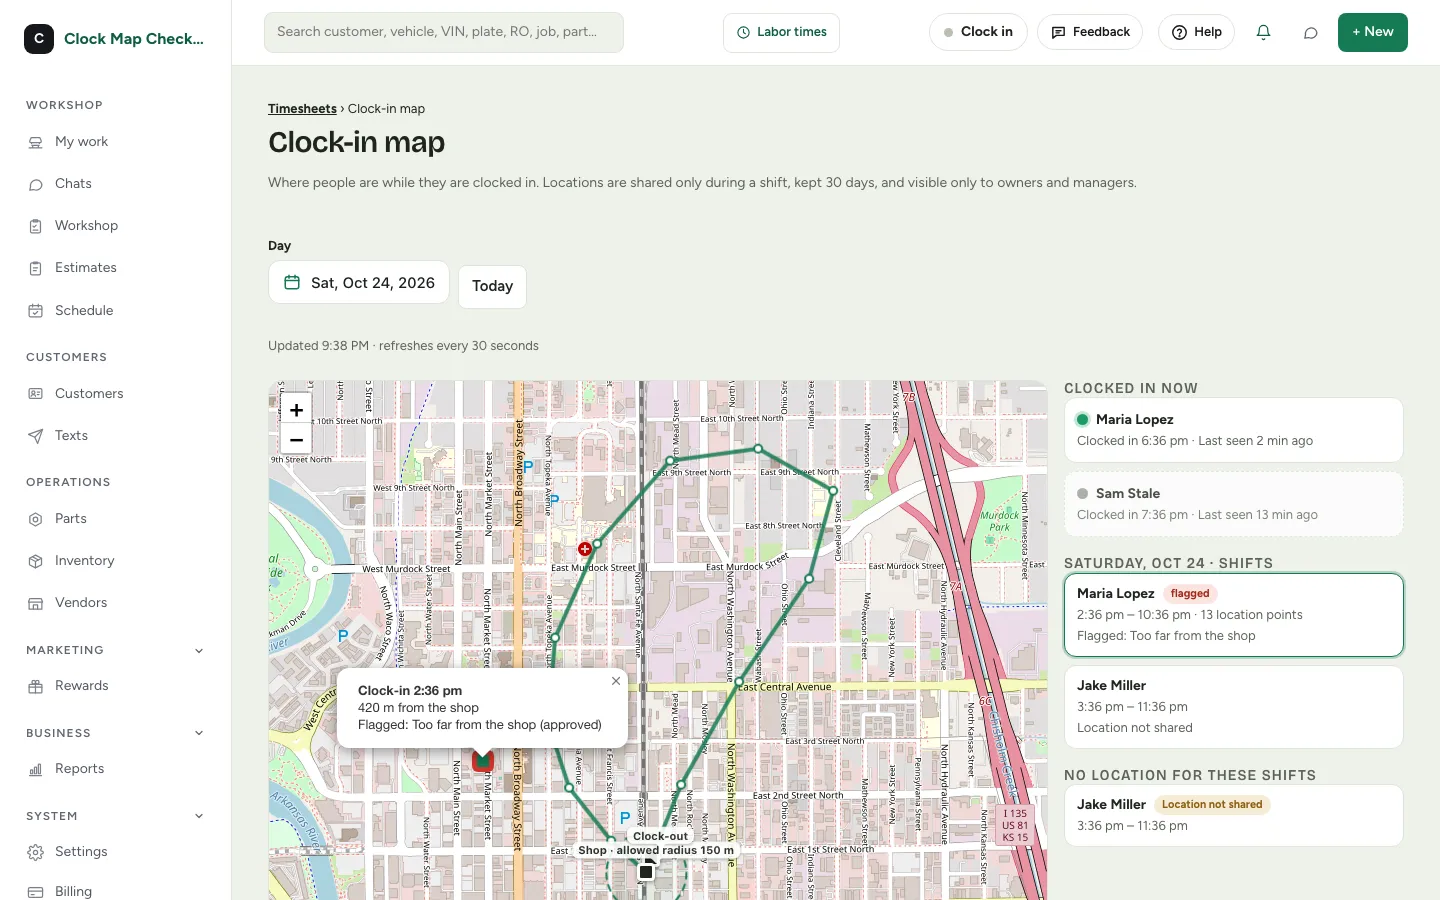Screen dimensions: 1440x900
Task: Click the Clock-out map label
Action: pyautogui.click(x=660, y=836)
